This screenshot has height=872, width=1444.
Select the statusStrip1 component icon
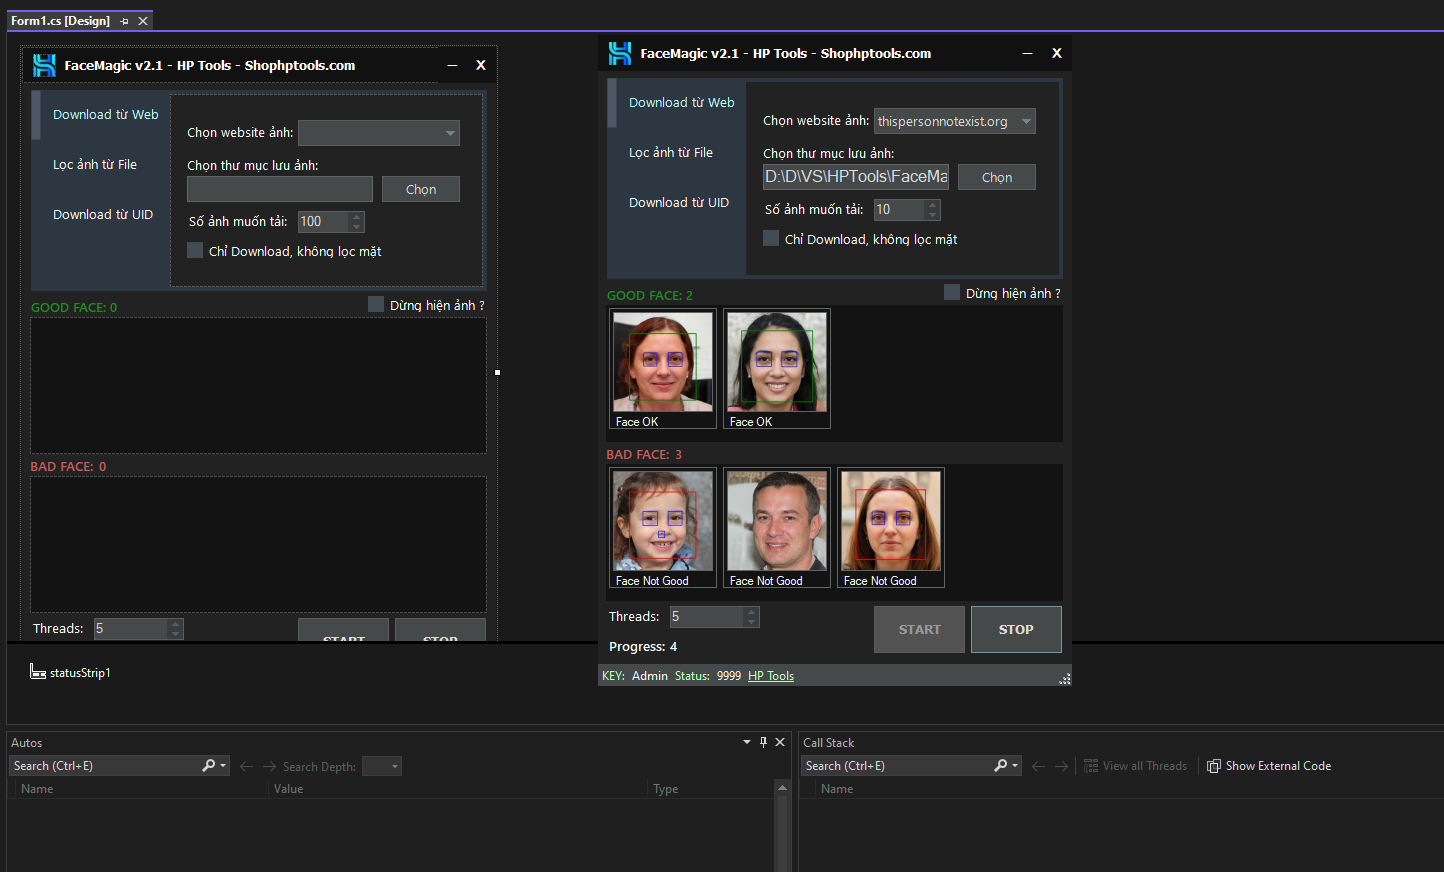point(38,672)
